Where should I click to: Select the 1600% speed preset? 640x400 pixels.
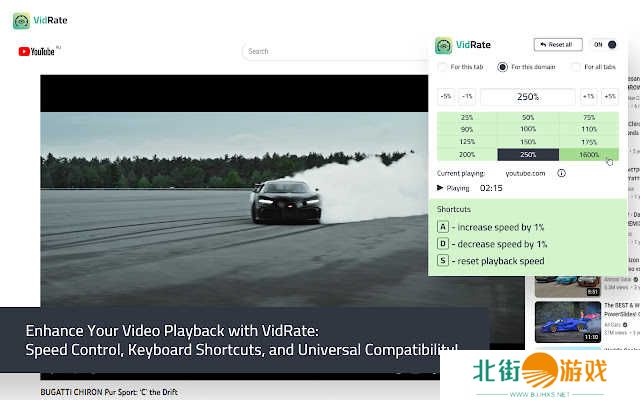[x=588, y=154]
